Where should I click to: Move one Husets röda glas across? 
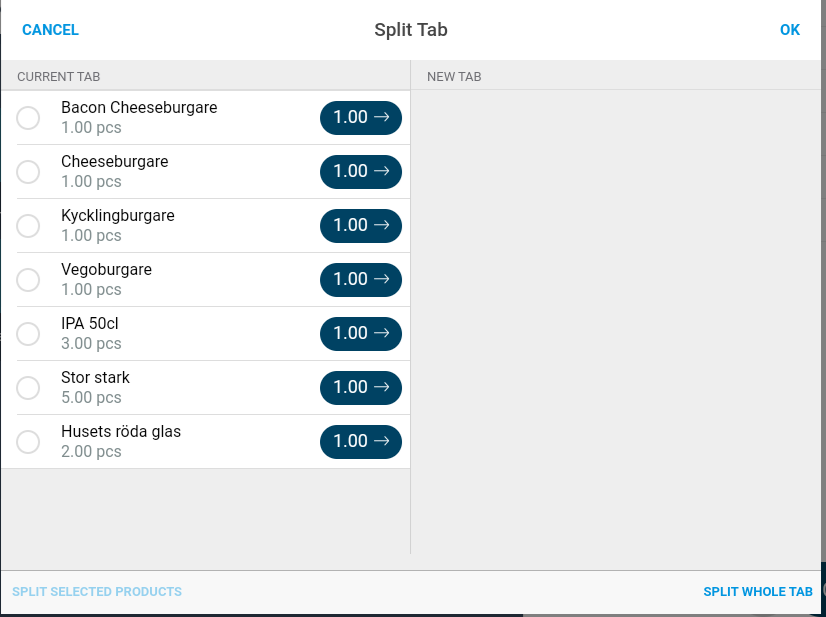(x=361, y=442)
